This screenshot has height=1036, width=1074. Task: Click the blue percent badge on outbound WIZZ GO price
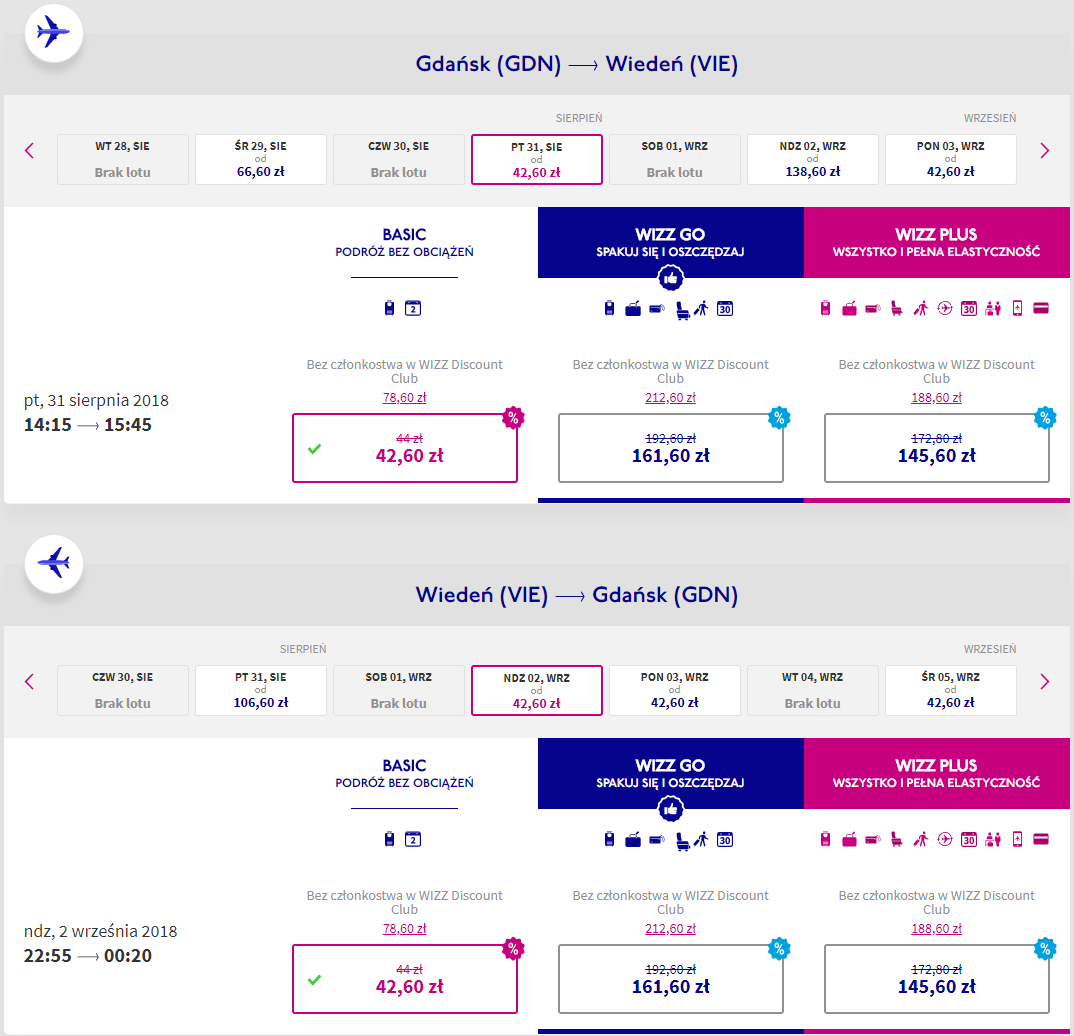pos(779,417)
